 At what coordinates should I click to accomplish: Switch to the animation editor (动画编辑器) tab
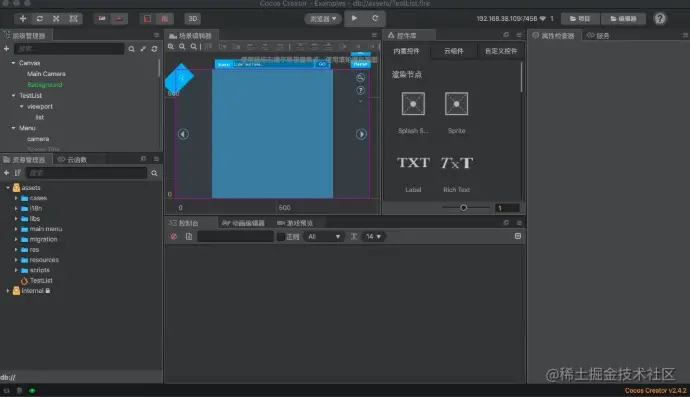[x=243, y=223]
